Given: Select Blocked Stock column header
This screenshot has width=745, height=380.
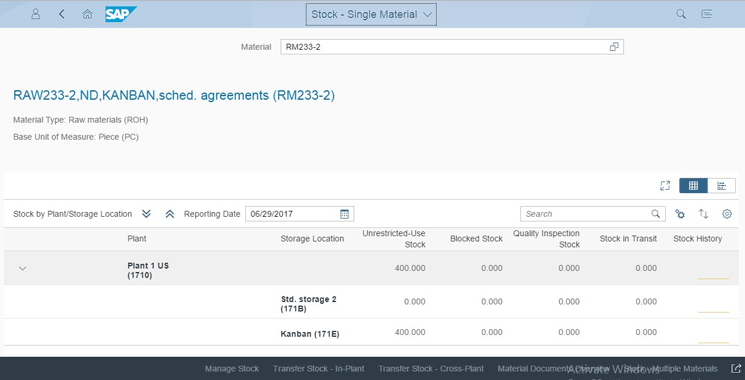Looking at the screenshot, I should [476, 238].
